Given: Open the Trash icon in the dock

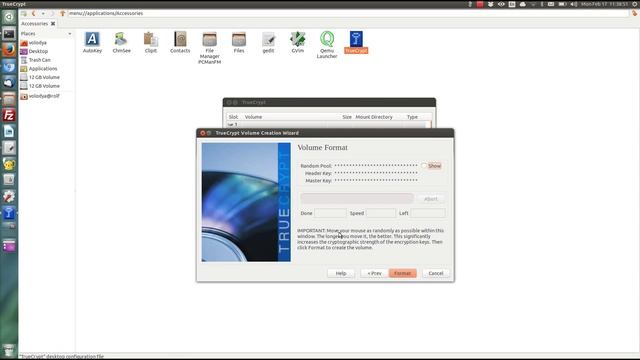Looking at the screenshot, I should (9, 351).
